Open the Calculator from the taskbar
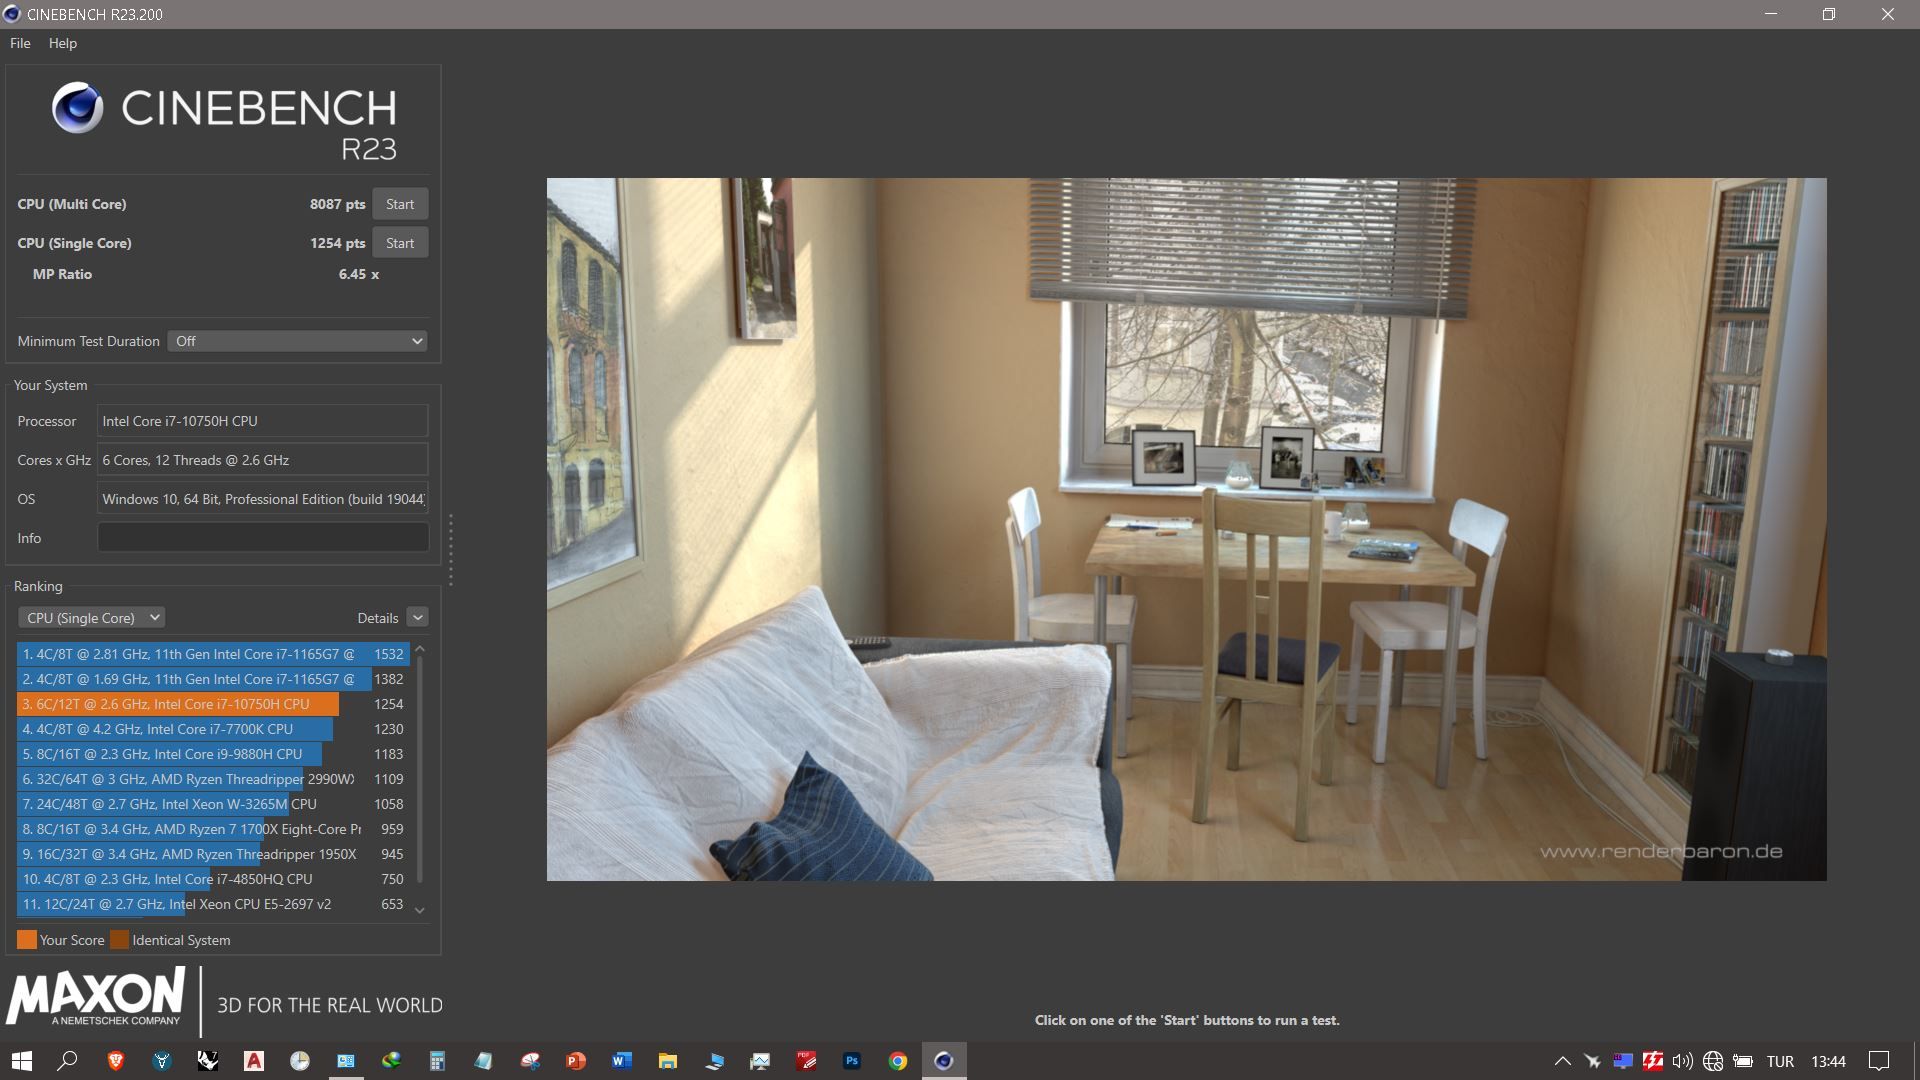 (437, 1061)
